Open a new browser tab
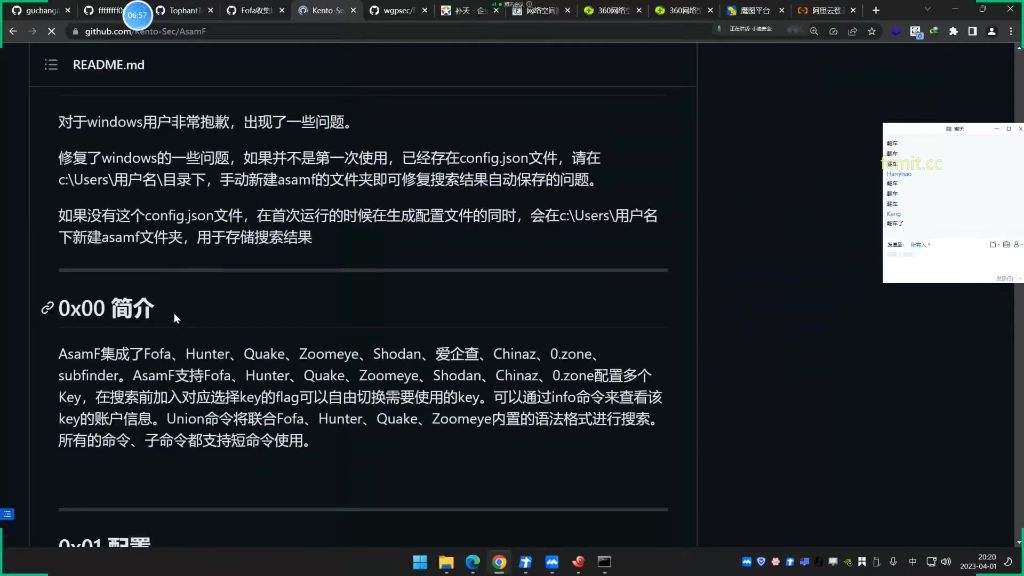 tap(876, 10)
